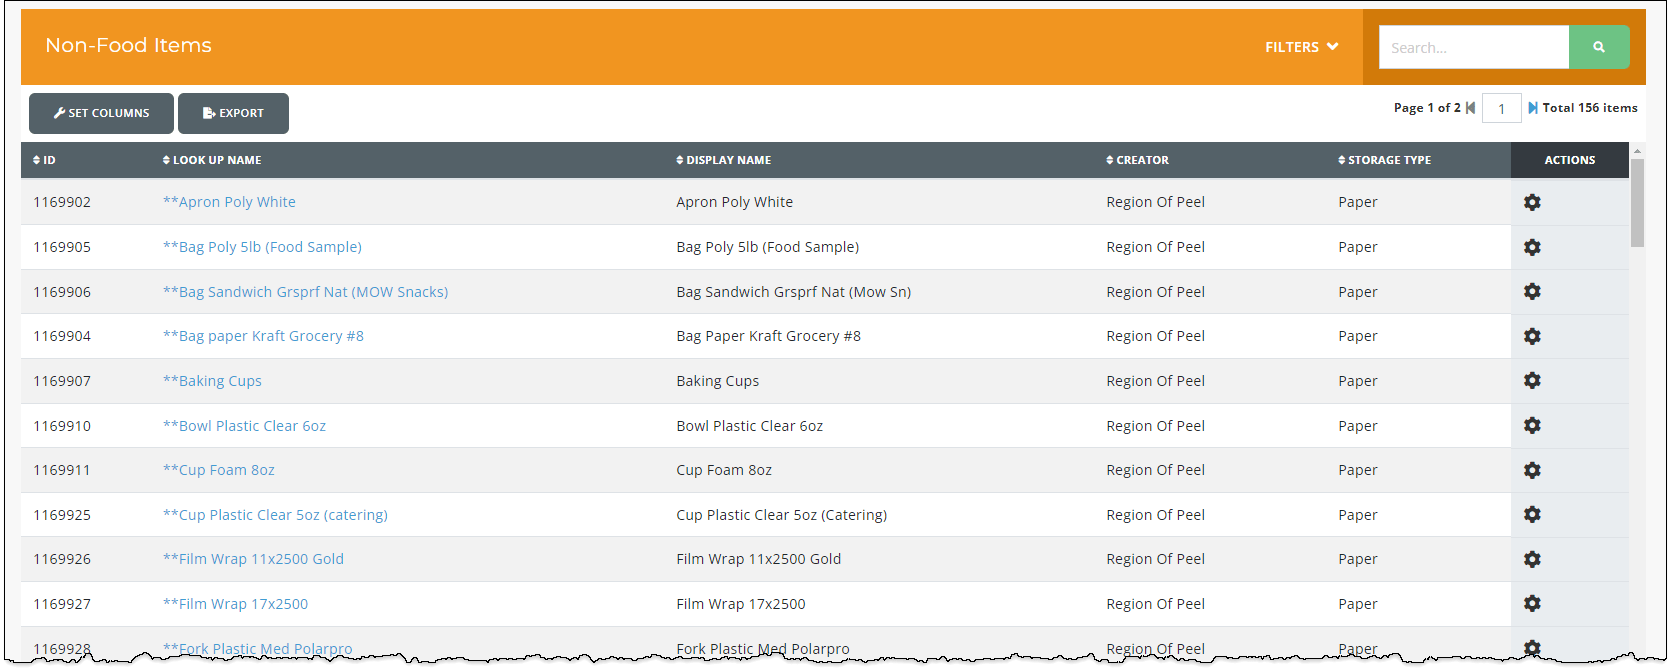Select ID cell 1169902
Image resolution: width=1672 pixels, height=672 pixels.
62,202
